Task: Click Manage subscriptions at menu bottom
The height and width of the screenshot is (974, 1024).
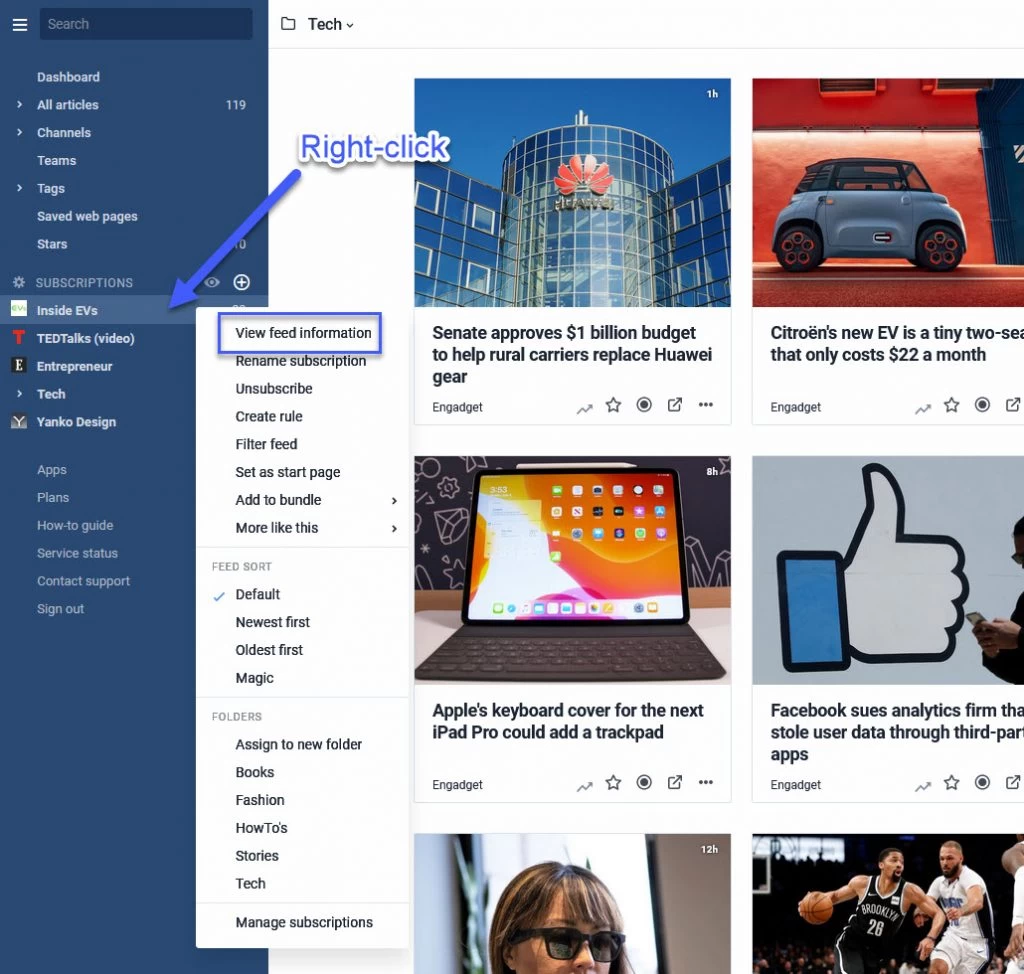Action: coord(303,922)
